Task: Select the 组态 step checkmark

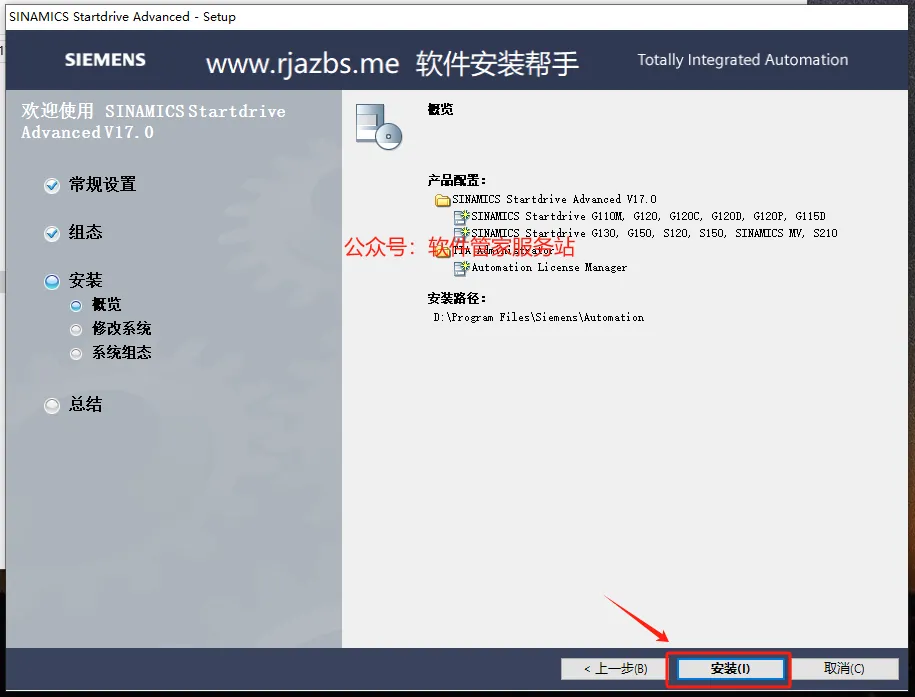Action: [52, 234]
